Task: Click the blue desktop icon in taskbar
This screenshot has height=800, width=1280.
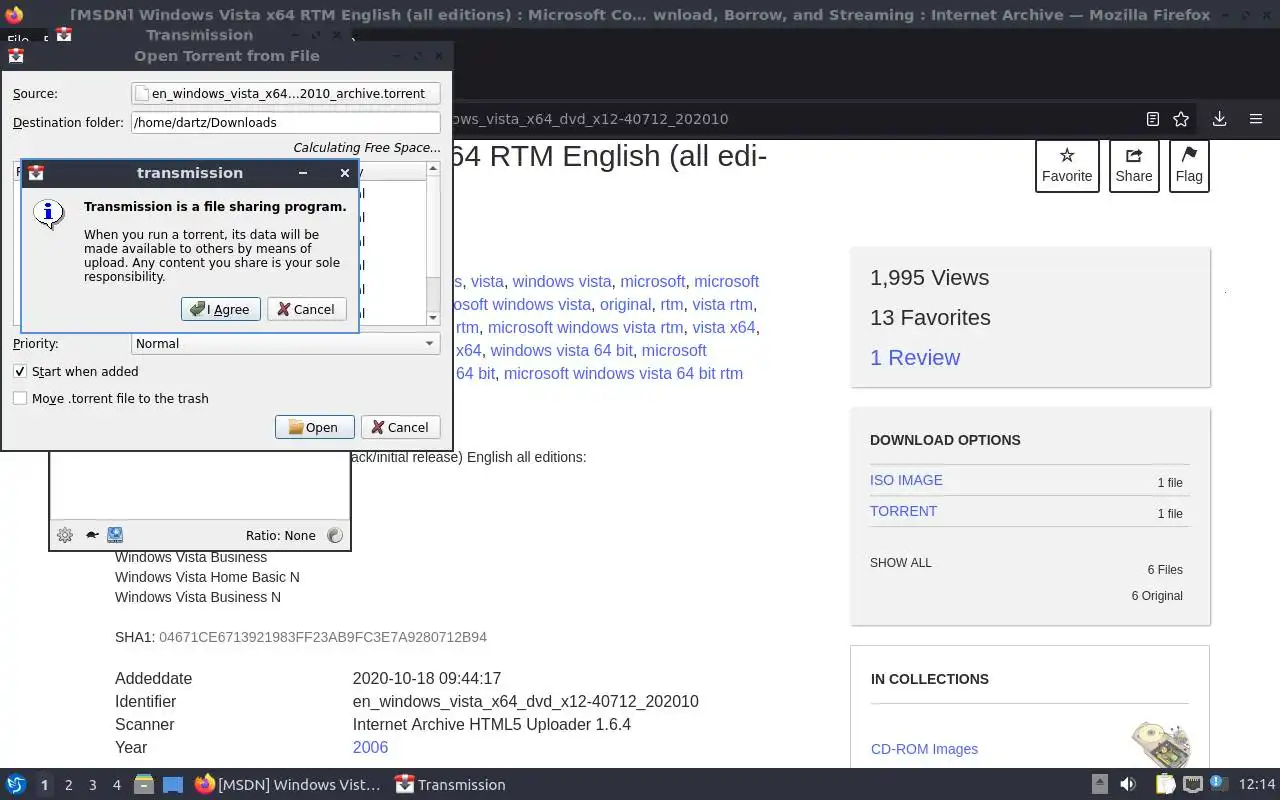Action: pyautogui.click(x=172, y=785)
